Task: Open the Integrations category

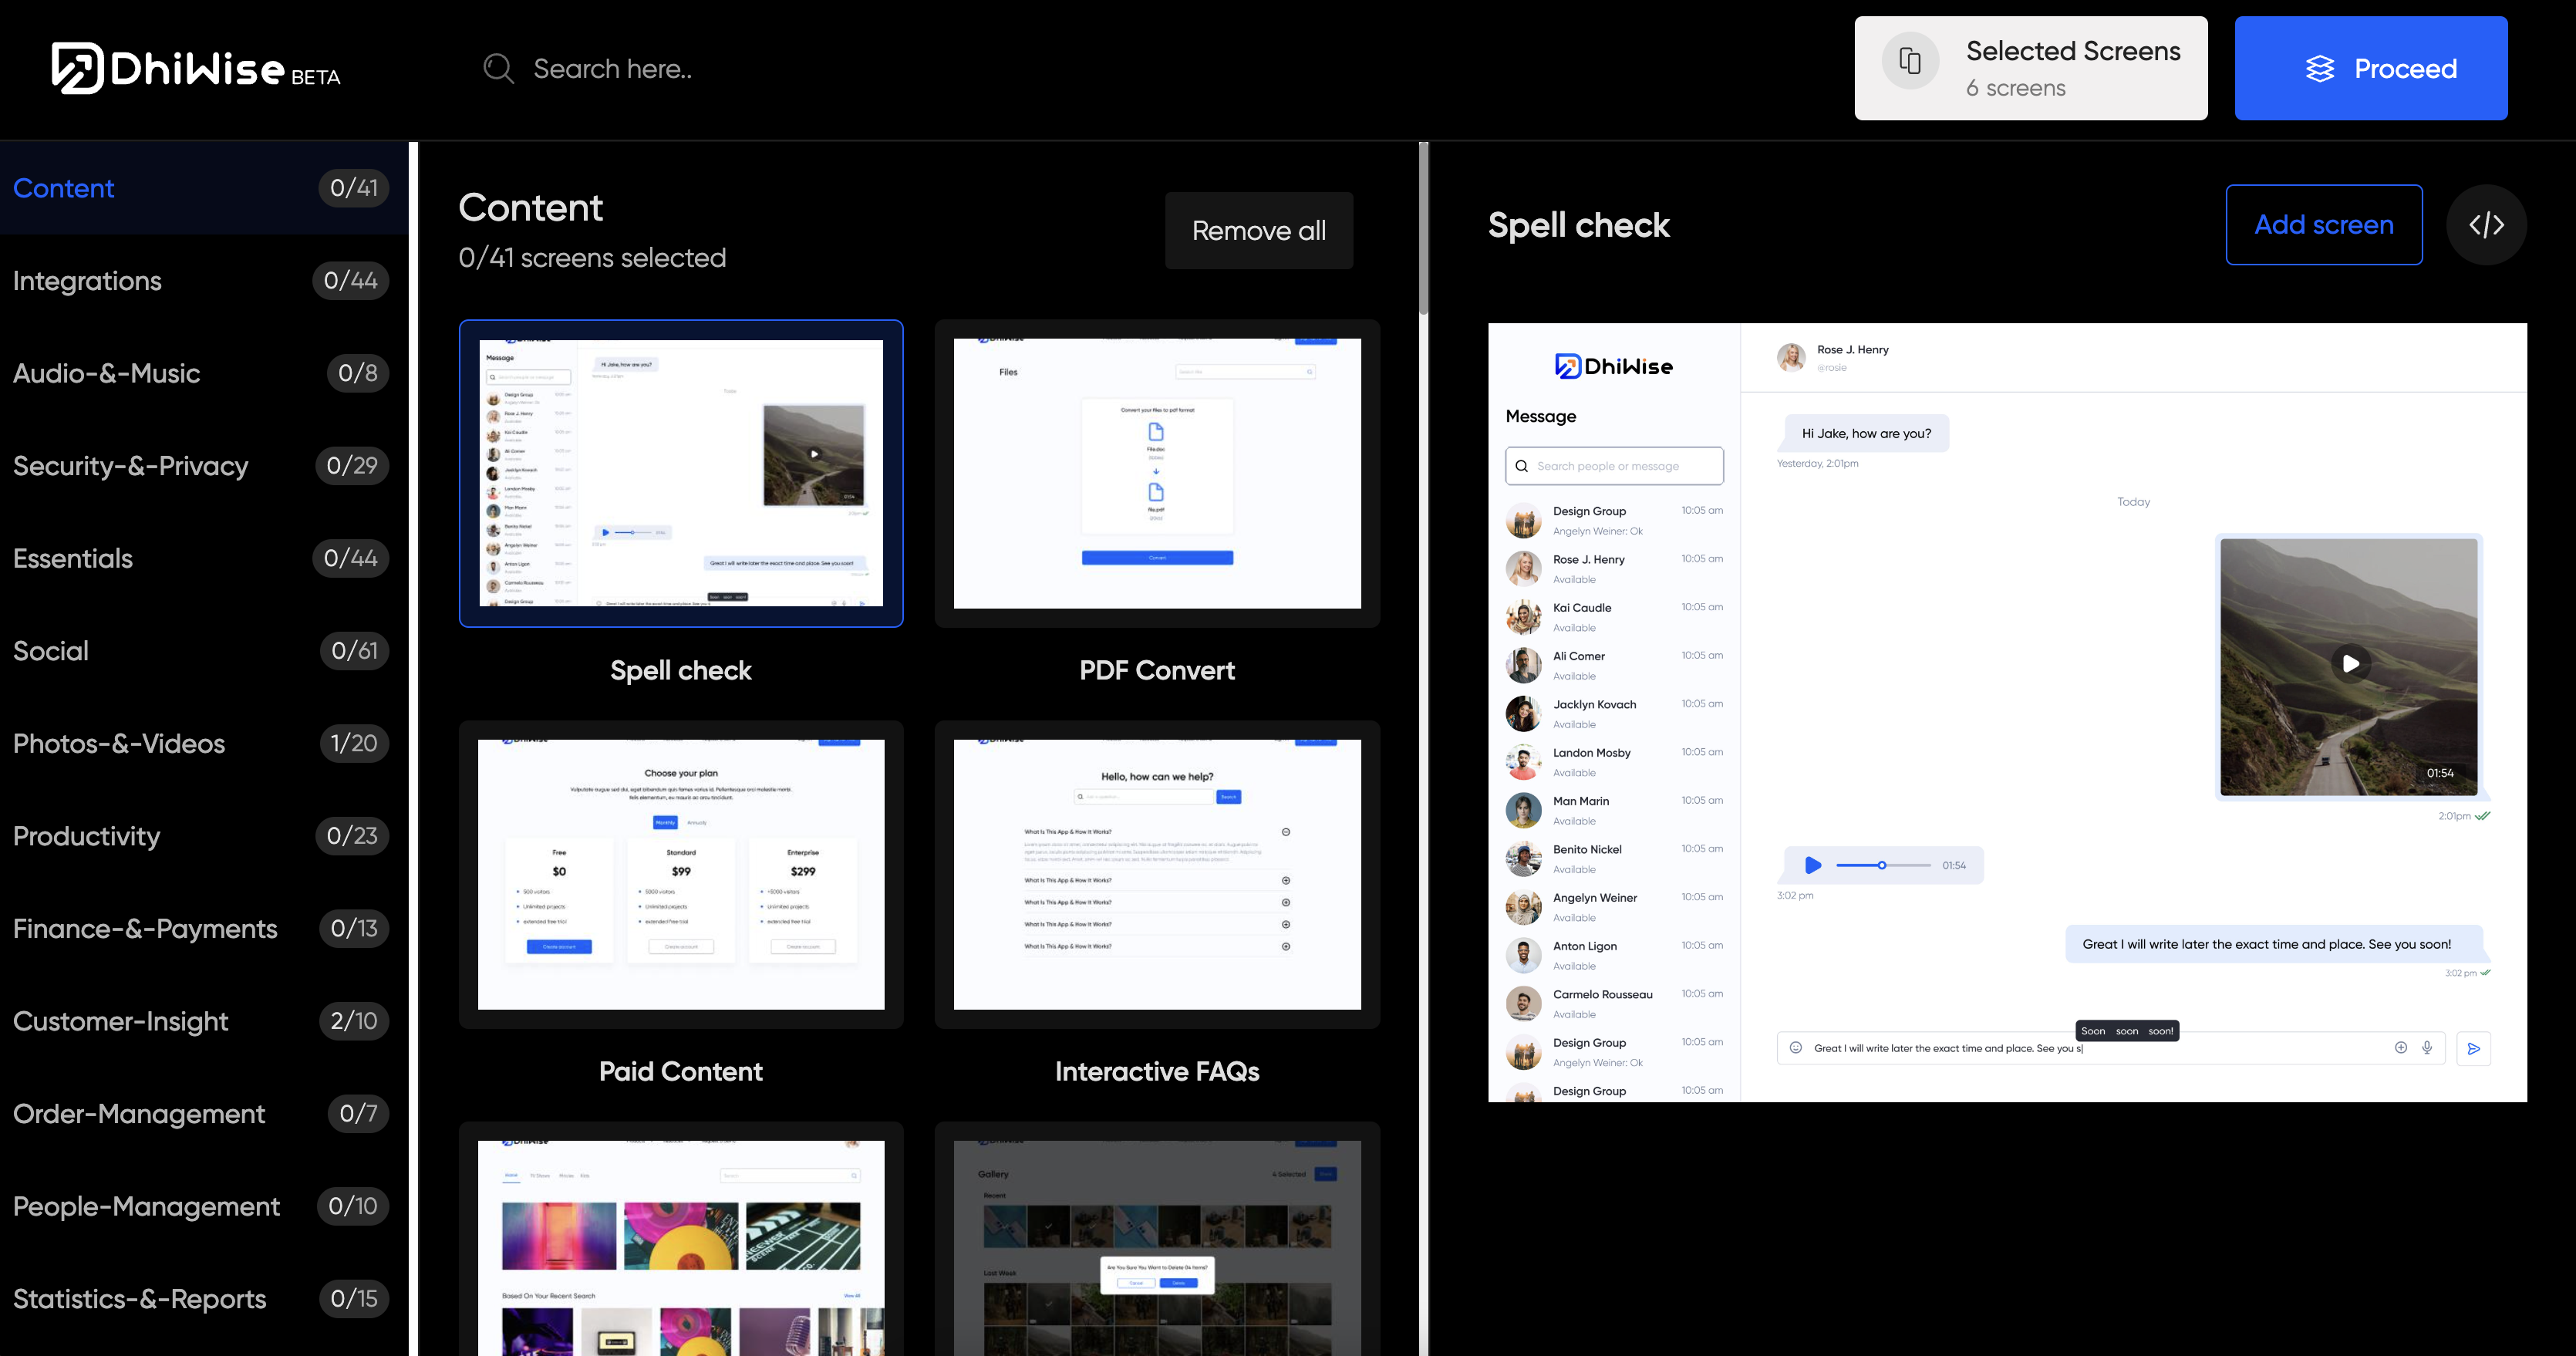Action: [x=87, y=281]
